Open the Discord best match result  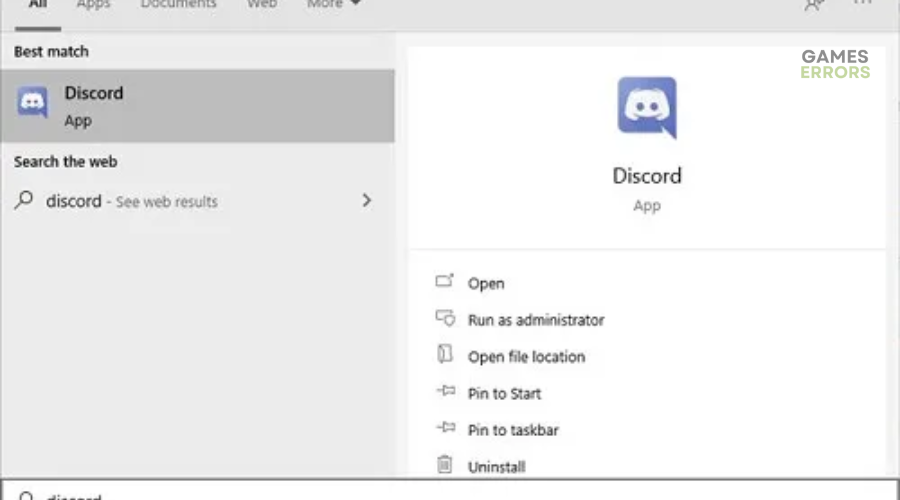(197, 106)
